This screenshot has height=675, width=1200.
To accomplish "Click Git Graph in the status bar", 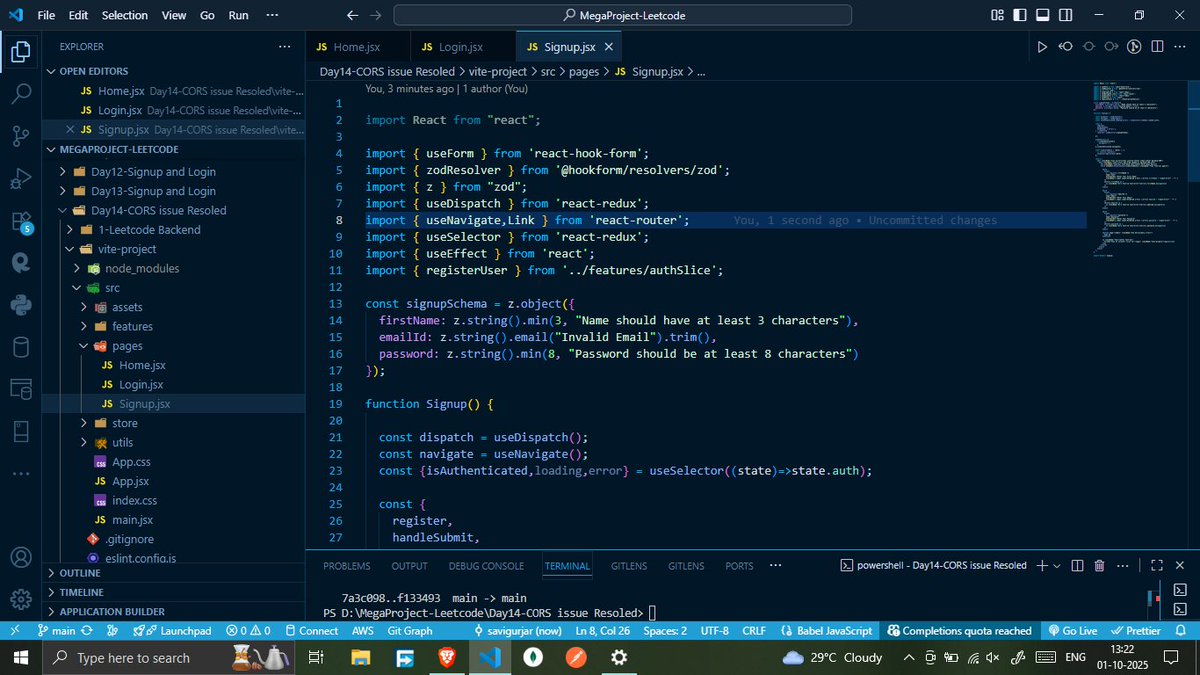I will click(x=409, y=631).
